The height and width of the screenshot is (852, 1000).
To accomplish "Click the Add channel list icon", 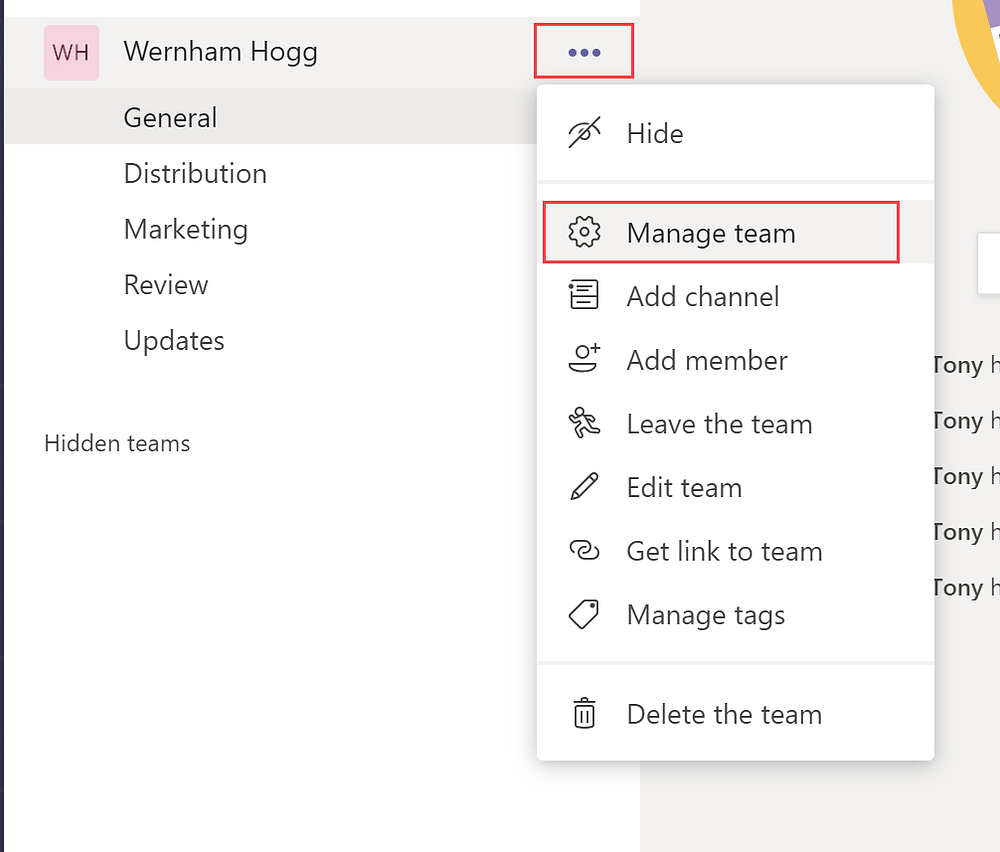I will pos(584,295).
